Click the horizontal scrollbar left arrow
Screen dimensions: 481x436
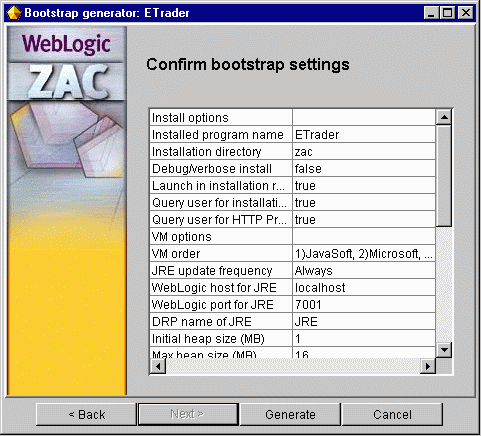tap(158, 366)
